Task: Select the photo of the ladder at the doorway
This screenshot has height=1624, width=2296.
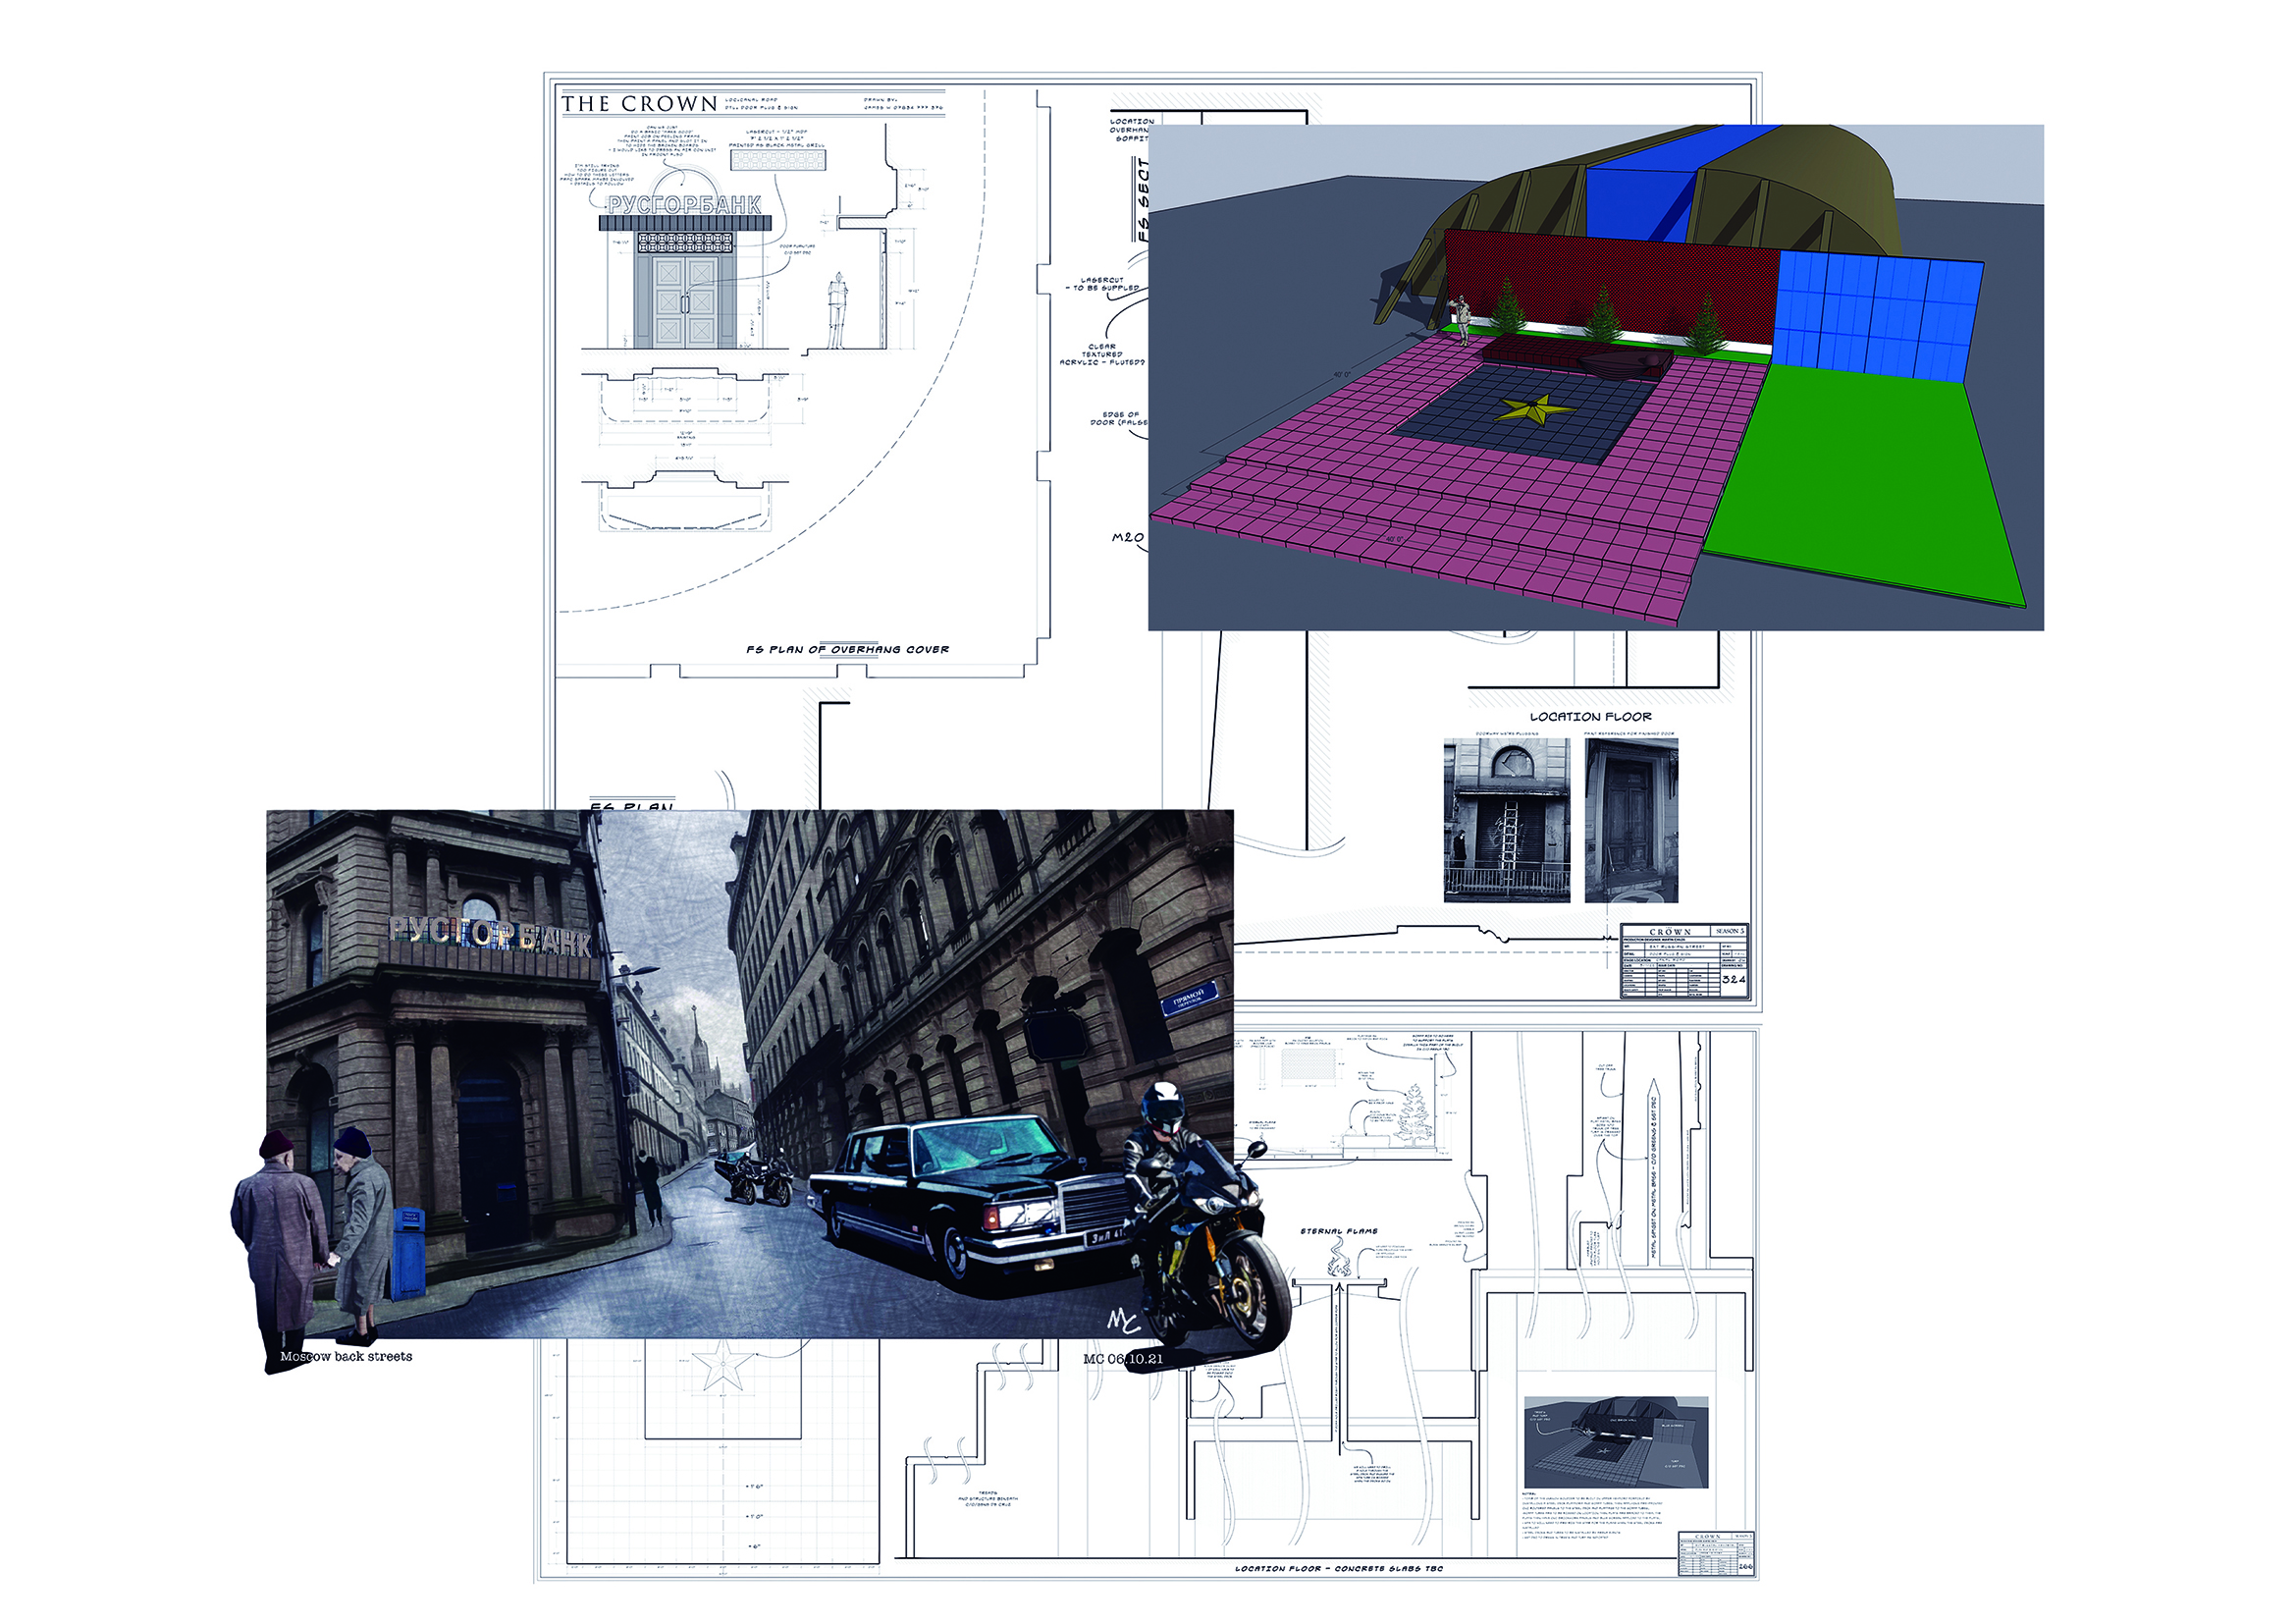Action: point(1506,820)
